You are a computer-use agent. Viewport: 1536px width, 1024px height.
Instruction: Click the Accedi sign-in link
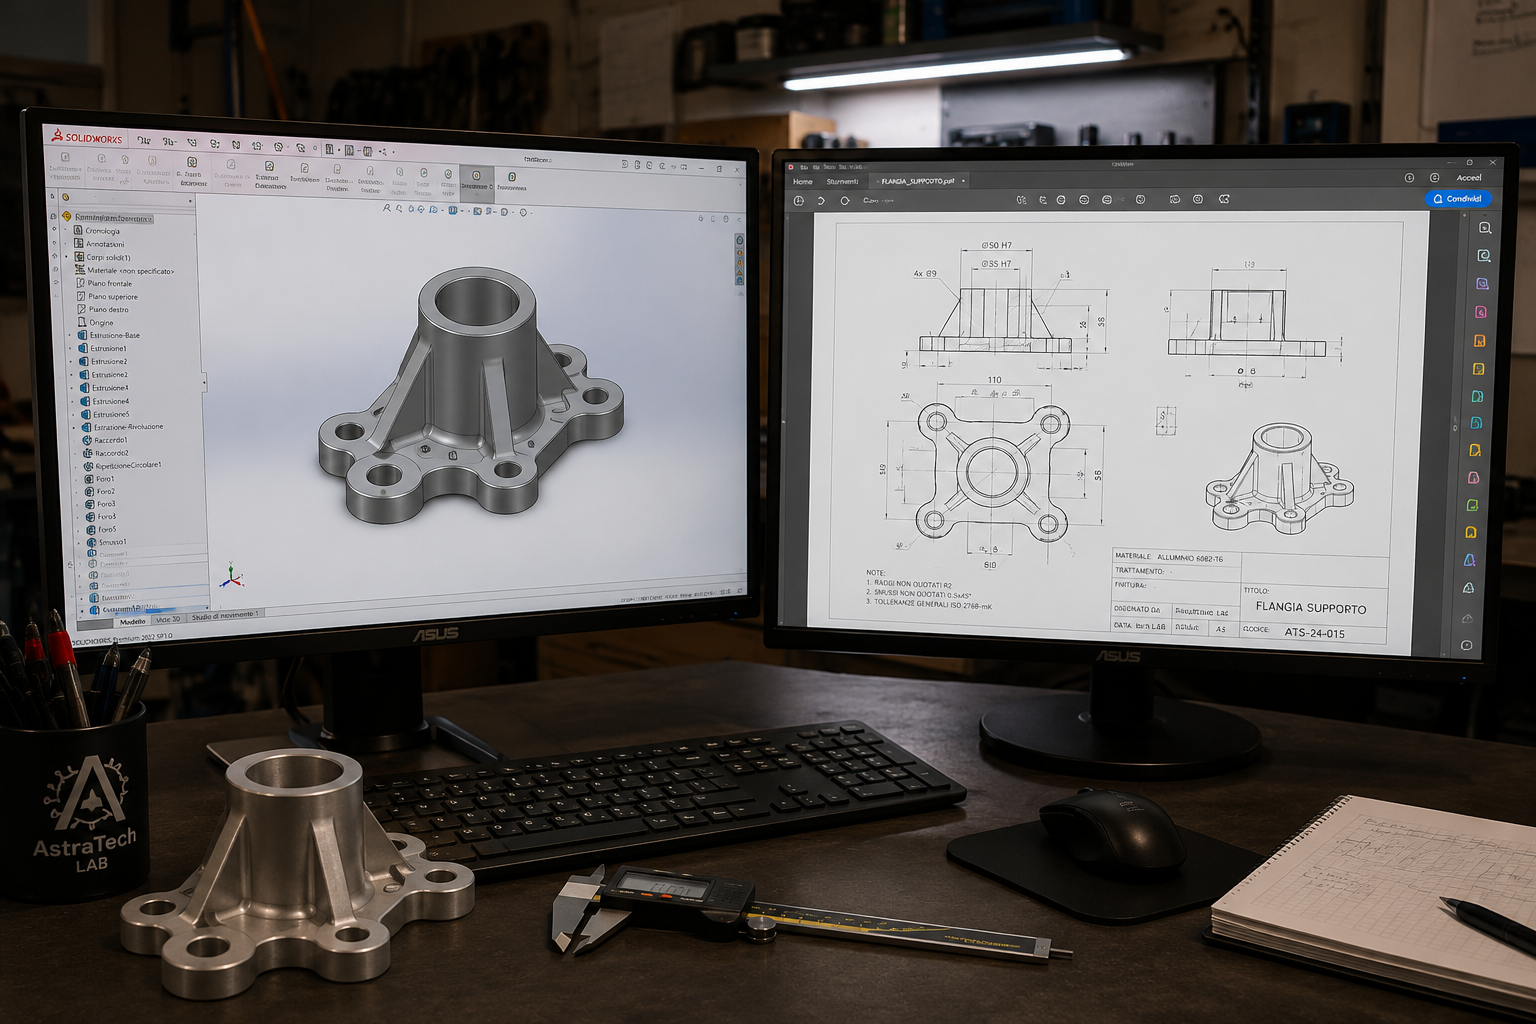[1469, 178]
